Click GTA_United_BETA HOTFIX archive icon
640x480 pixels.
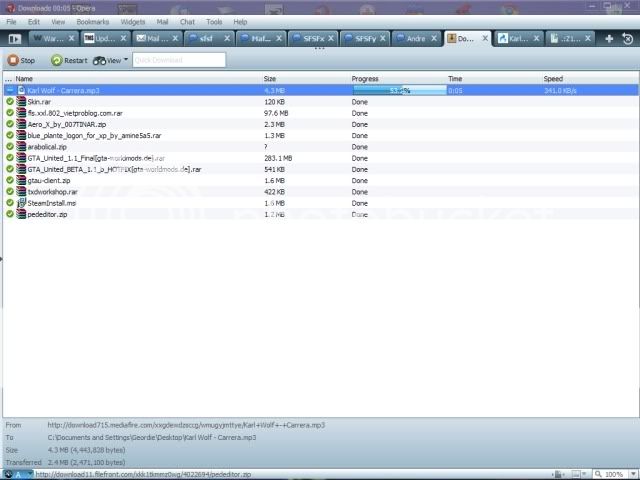click(21, 169)
